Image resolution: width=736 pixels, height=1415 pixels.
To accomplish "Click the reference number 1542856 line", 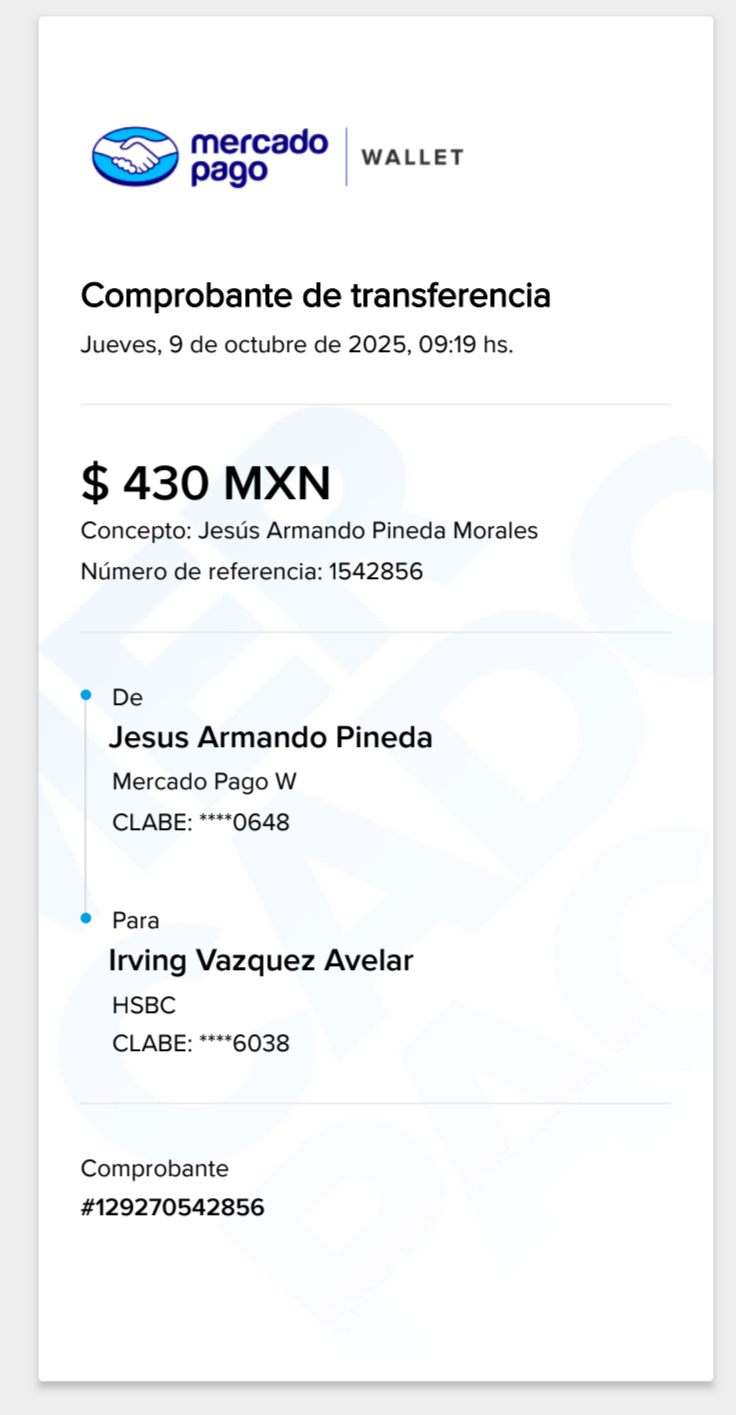I will pos(251,572).
